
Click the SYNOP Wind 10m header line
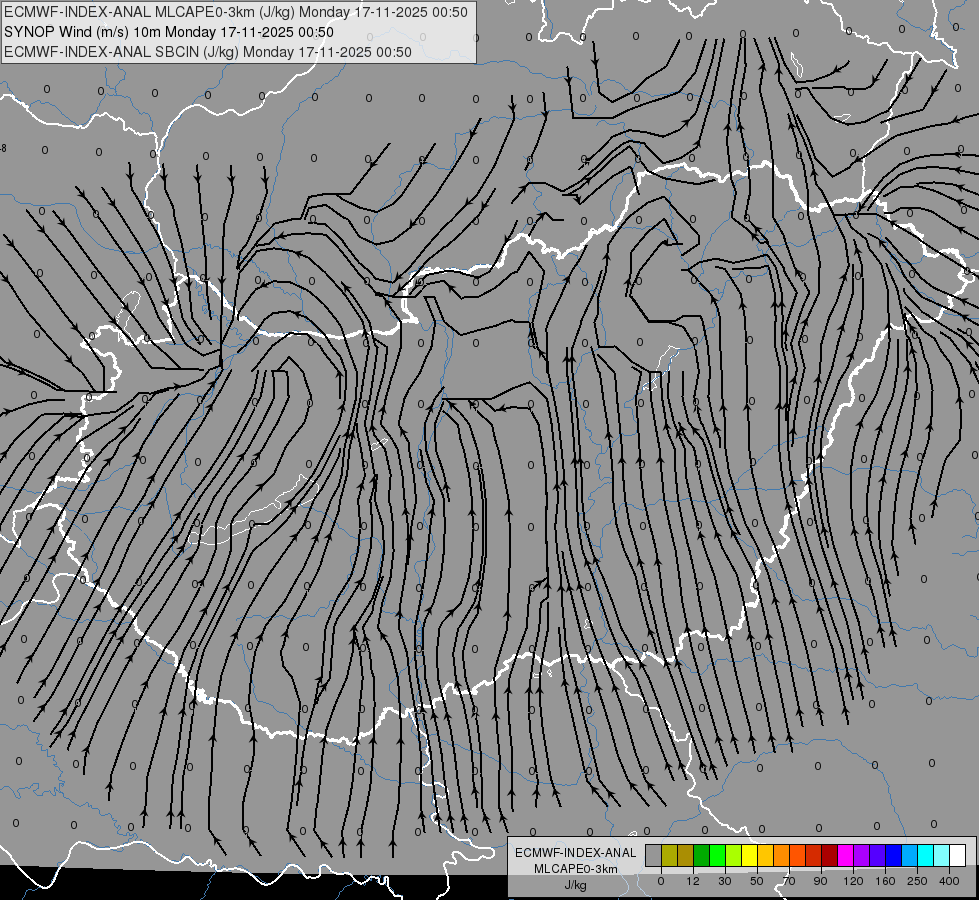pos(169,32)
